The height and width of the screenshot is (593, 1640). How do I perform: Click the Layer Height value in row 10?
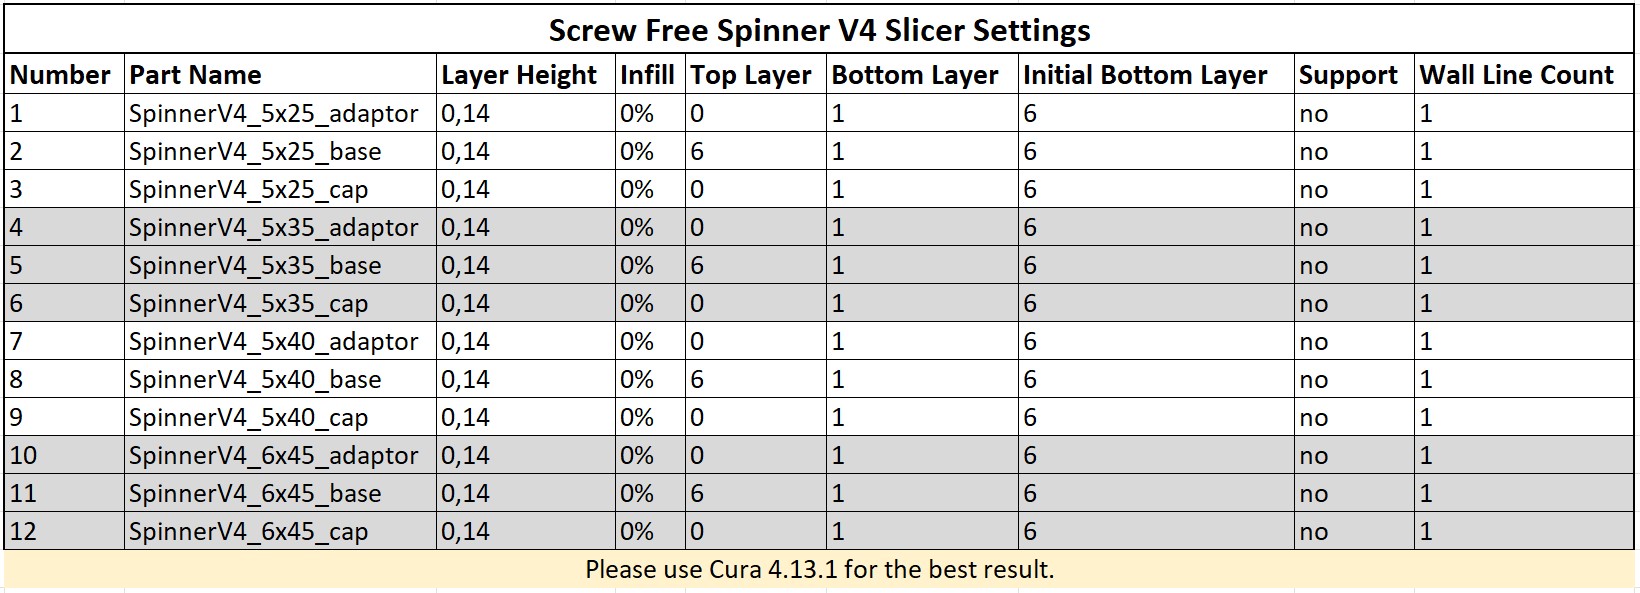coord(466,456)
